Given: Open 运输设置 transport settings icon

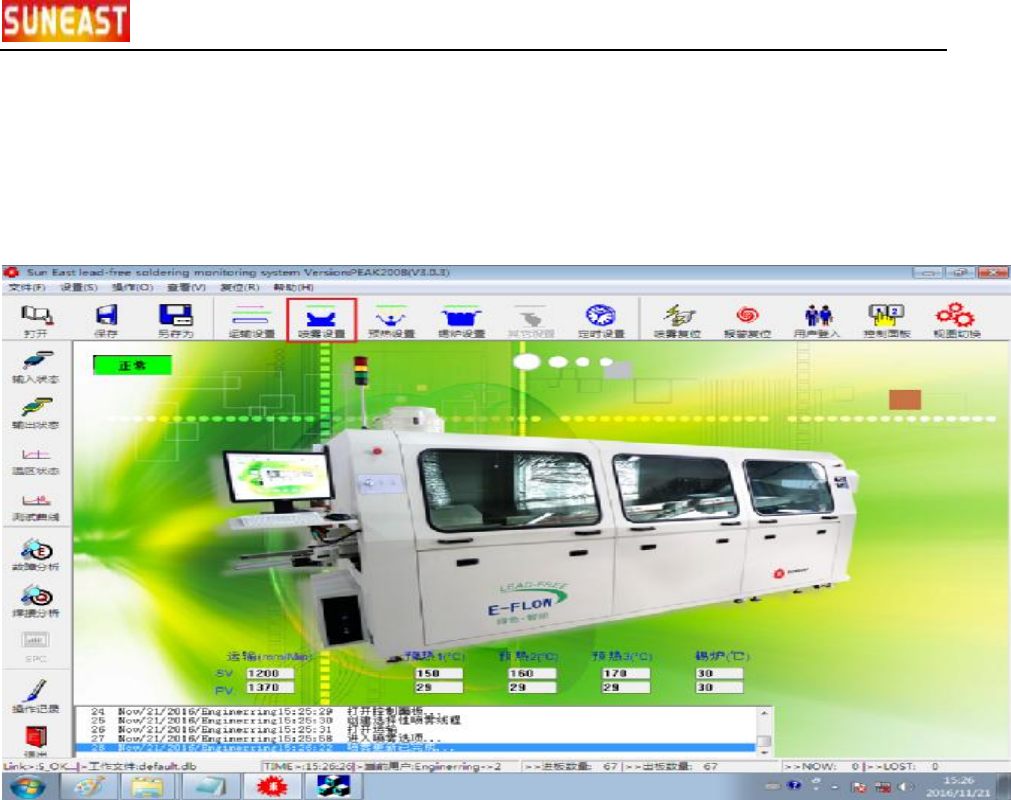Looking at the screenshot, I should [x=251, y=320].
